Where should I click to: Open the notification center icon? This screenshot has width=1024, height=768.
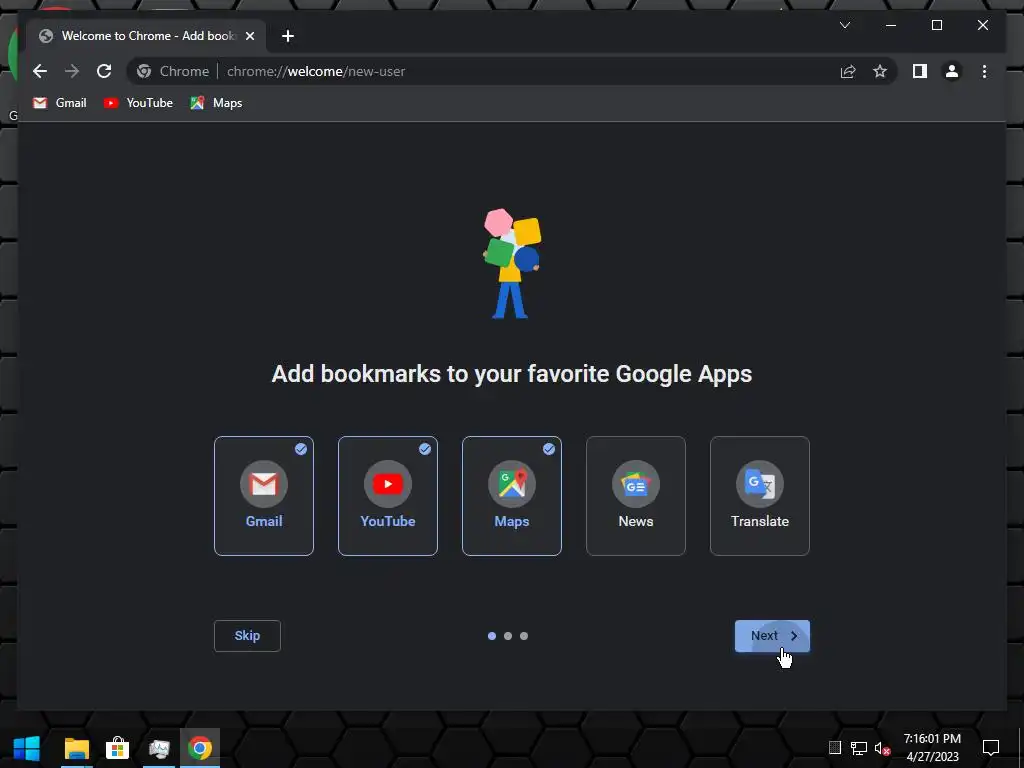991,748
